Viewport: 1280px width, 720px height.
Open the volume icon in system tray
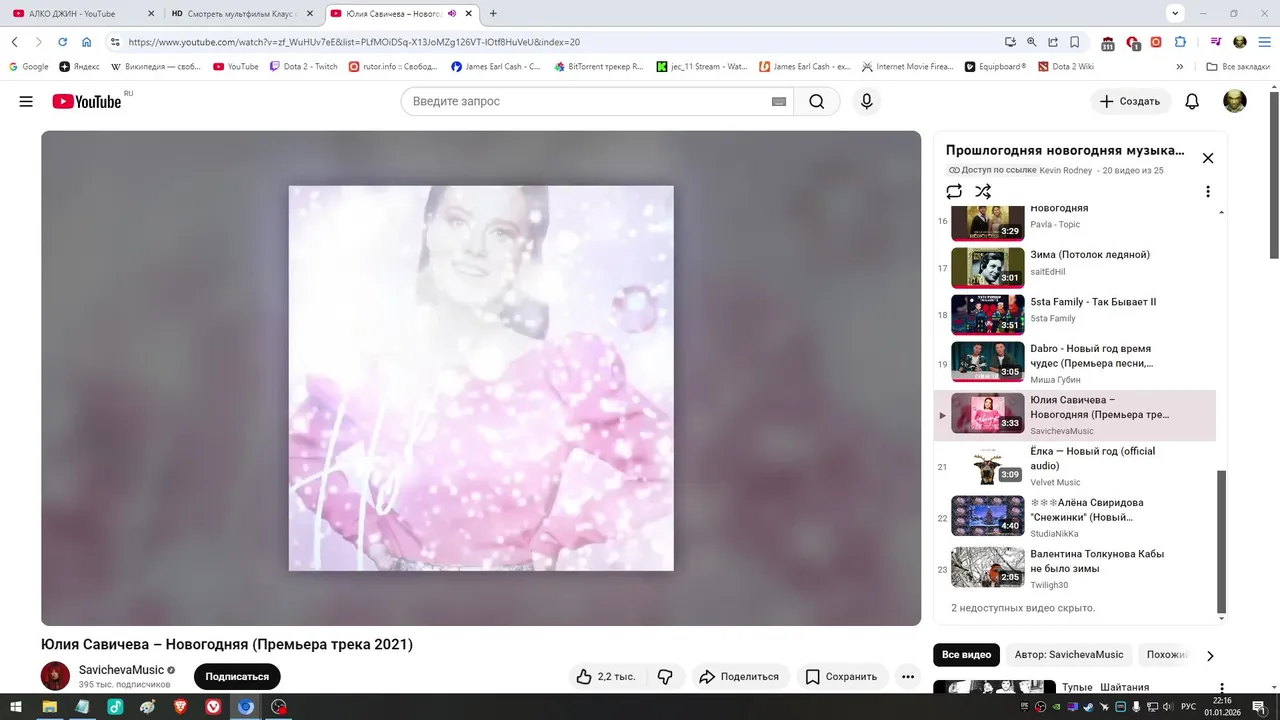1169,706
